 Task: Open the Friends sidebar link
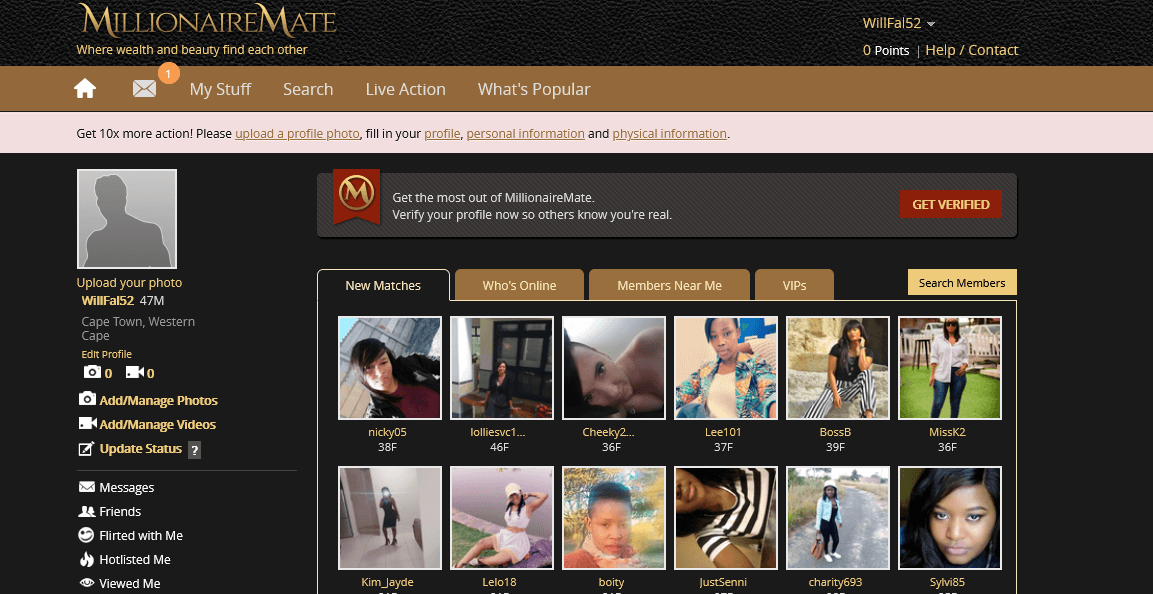click(x=120, y=511)
